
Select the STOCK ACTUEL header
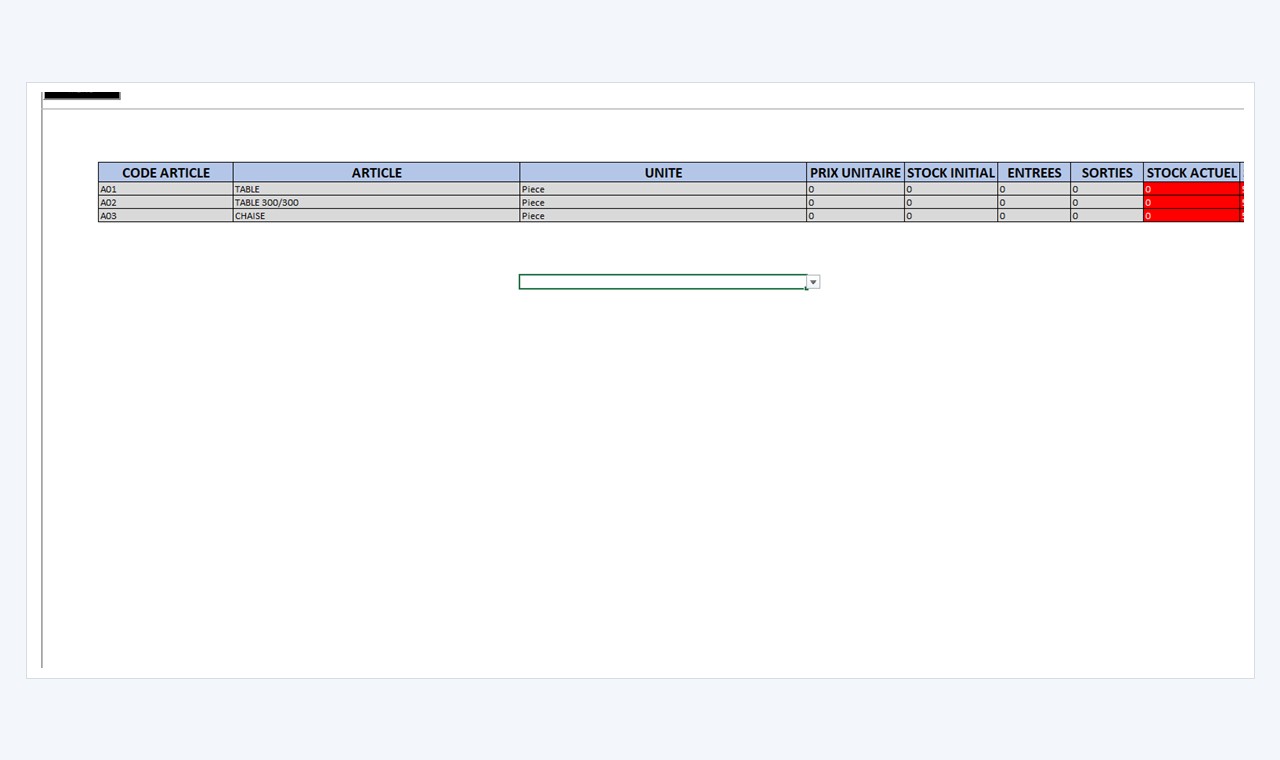pyautogui.click(x=1192, y=173)
